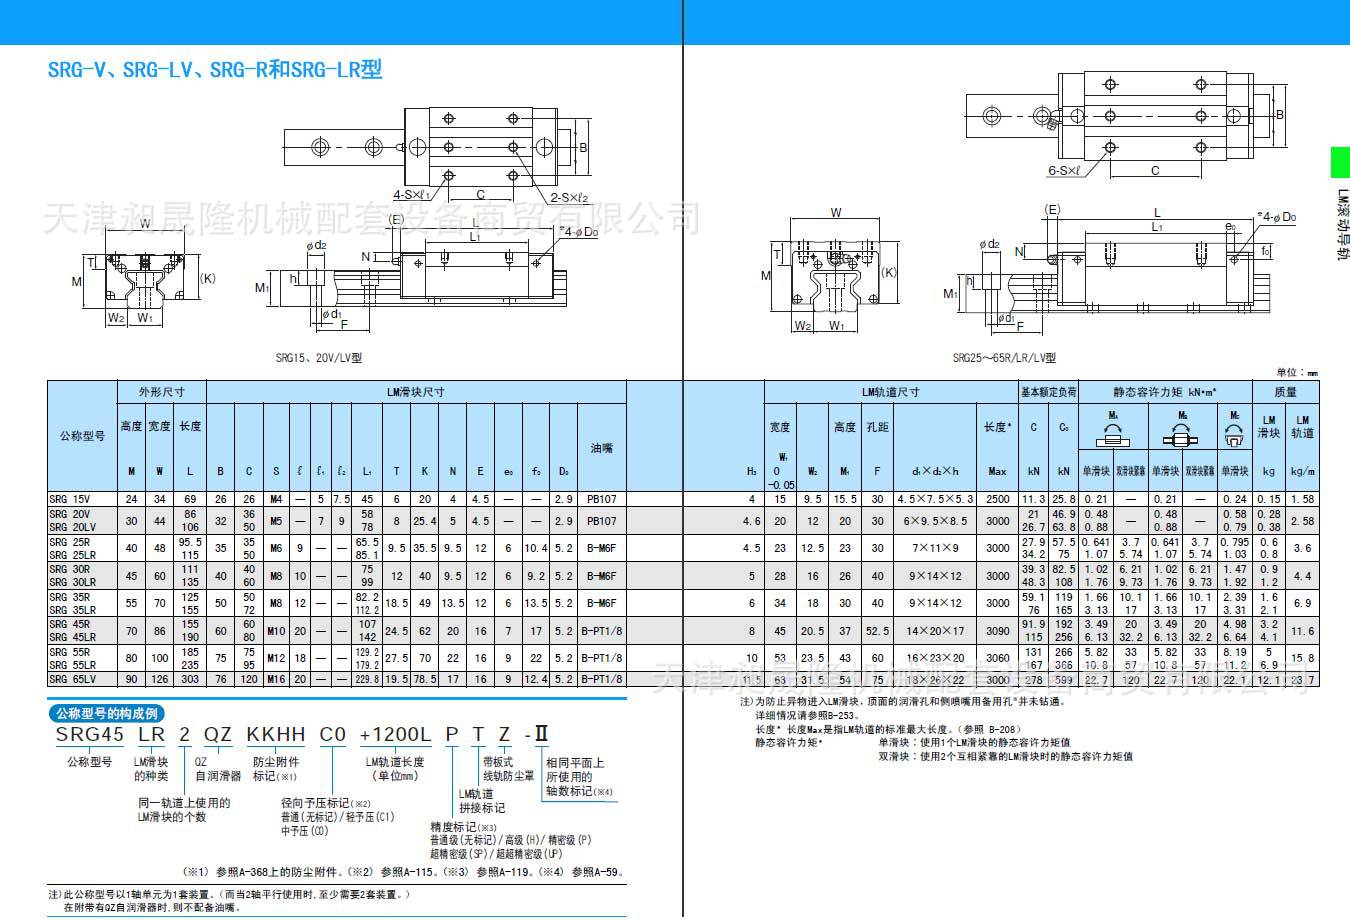Screen dimensions: 1350x920
Task: Click the green square marker above LM滚动导轨
Action: point(1339,163)
